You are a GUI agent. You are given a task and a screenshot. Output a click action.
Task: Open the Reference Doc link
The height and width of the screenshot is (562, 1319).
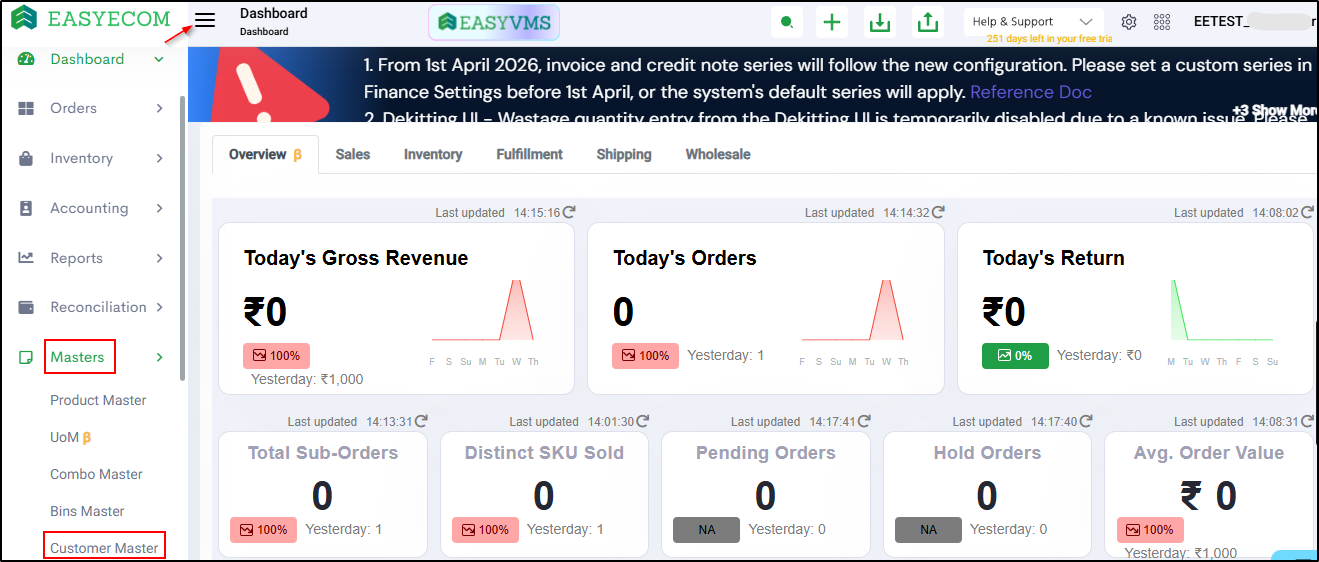pos(1031,92)
